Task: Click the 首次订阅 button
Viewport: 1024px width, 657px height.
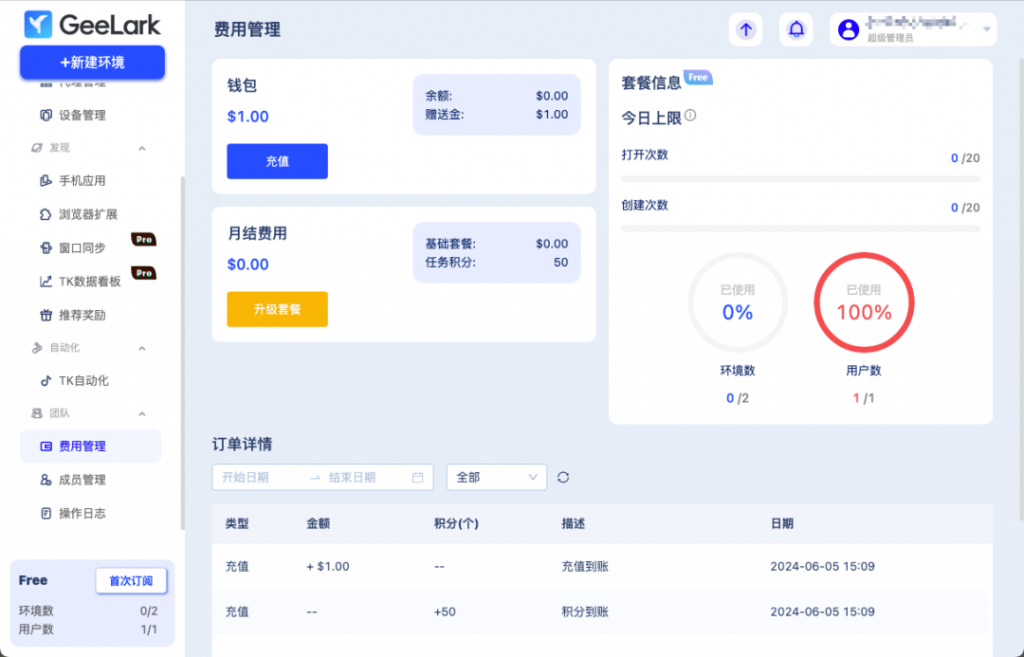Action: [x=131, y=581]
